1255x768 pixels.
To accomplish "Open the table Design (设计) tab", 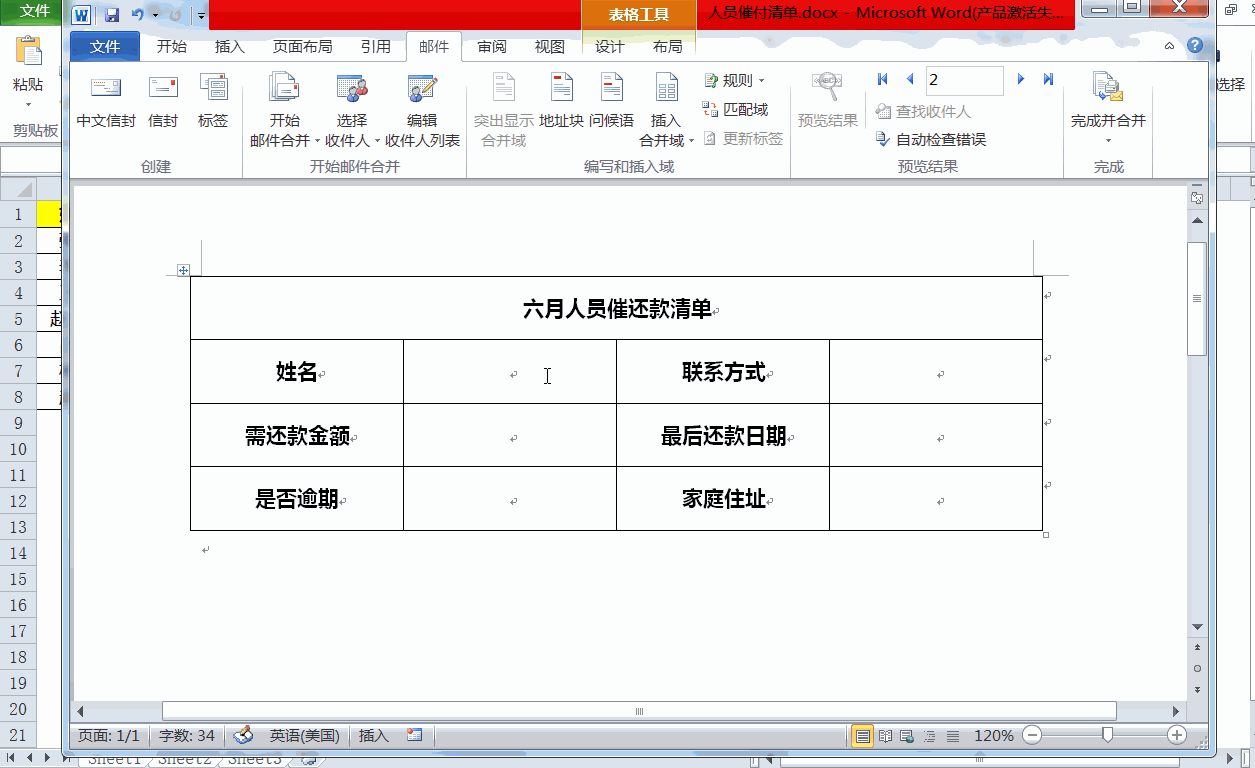I will [x=610, y=47].
